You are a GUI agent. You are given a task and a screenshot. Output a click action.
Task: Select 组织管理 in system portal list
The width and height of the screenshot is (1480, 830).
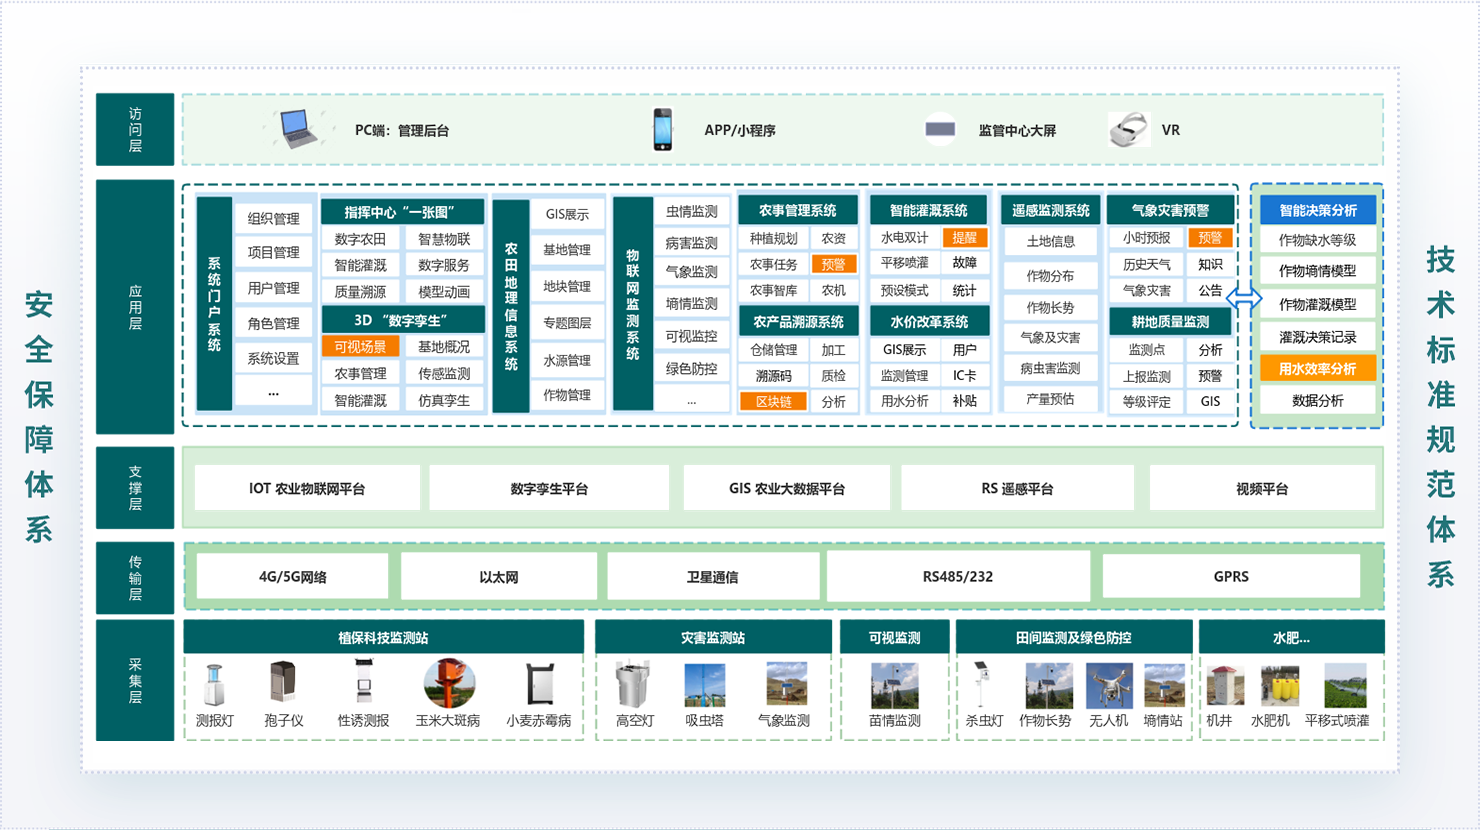point(273,219)
